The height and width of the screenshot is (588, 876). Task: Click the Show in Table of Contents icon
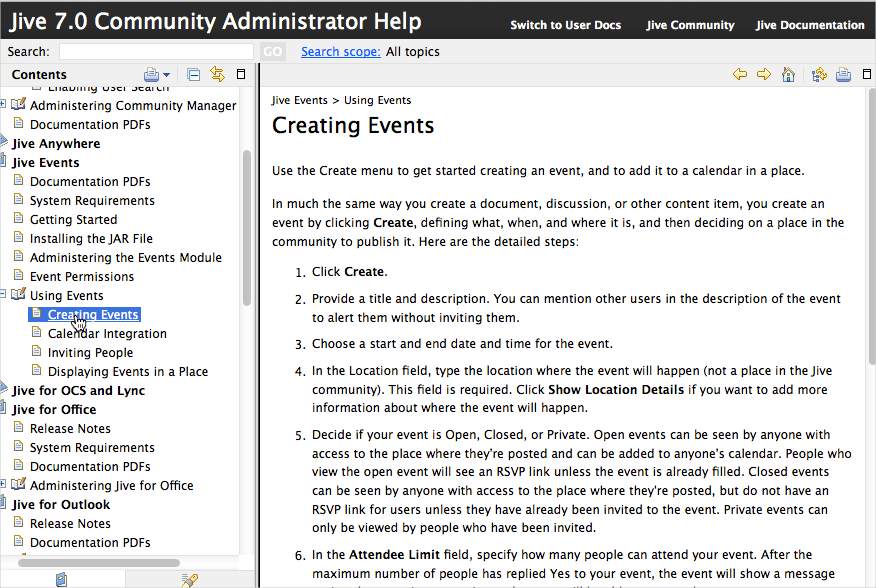819,74
